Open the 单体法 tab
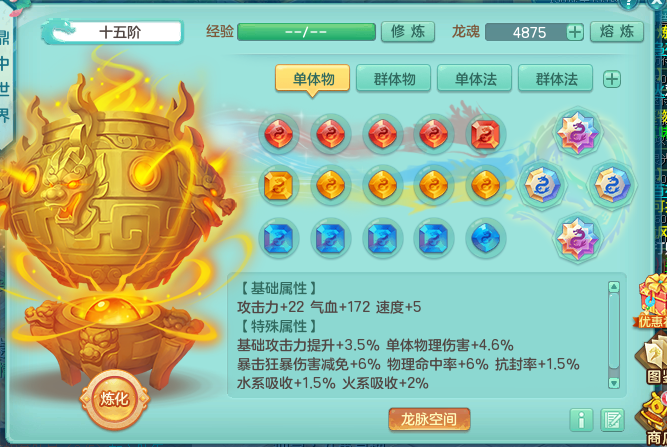This screenshot has height=447, width=667. (474, 79)
